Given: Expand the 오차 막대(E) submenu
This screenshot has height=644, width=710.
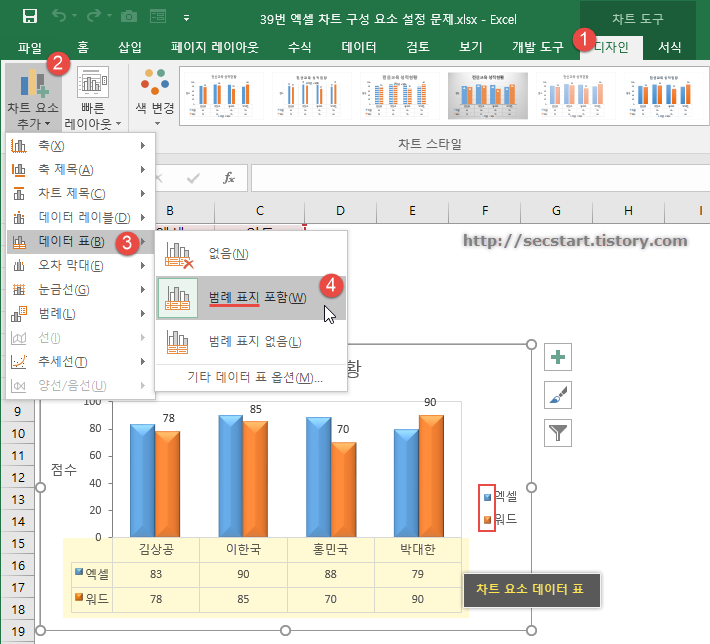Looking at the screenshot, I should 81,266.
